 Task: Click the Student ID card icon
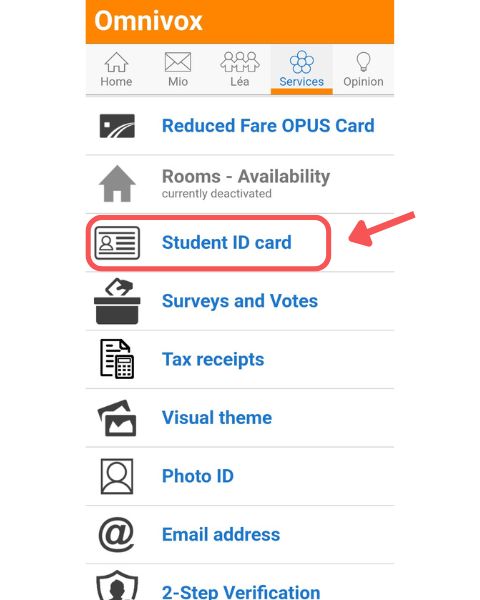[117, 243]
